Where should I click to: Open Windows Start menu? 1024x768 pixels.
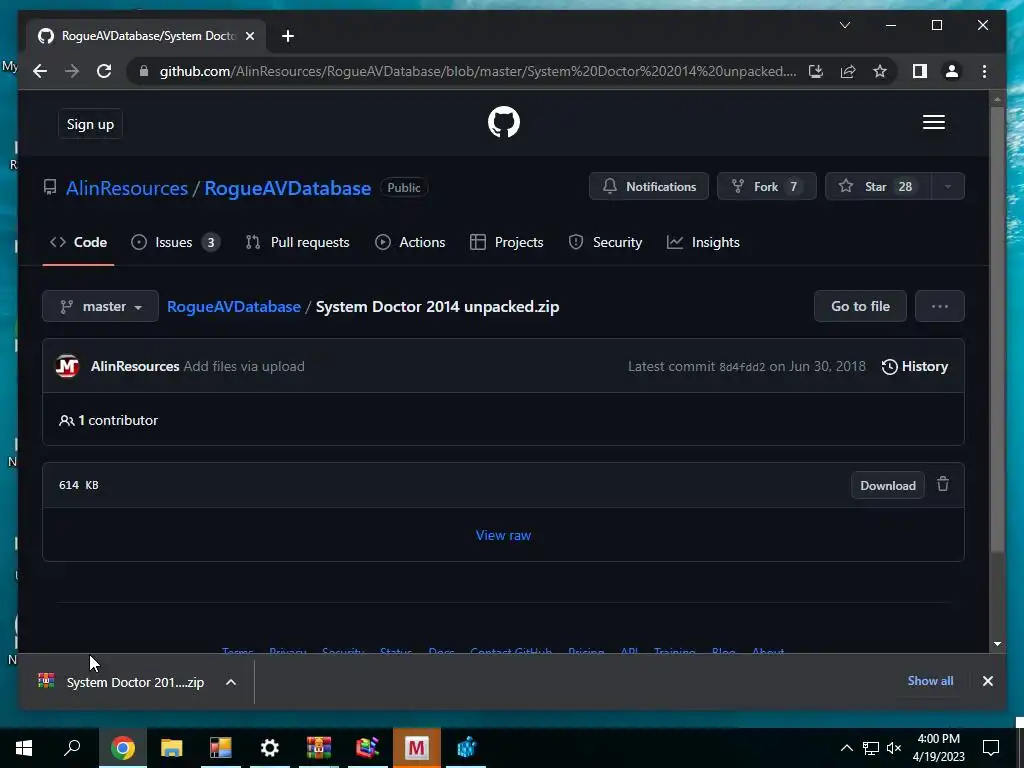point(24,748)
